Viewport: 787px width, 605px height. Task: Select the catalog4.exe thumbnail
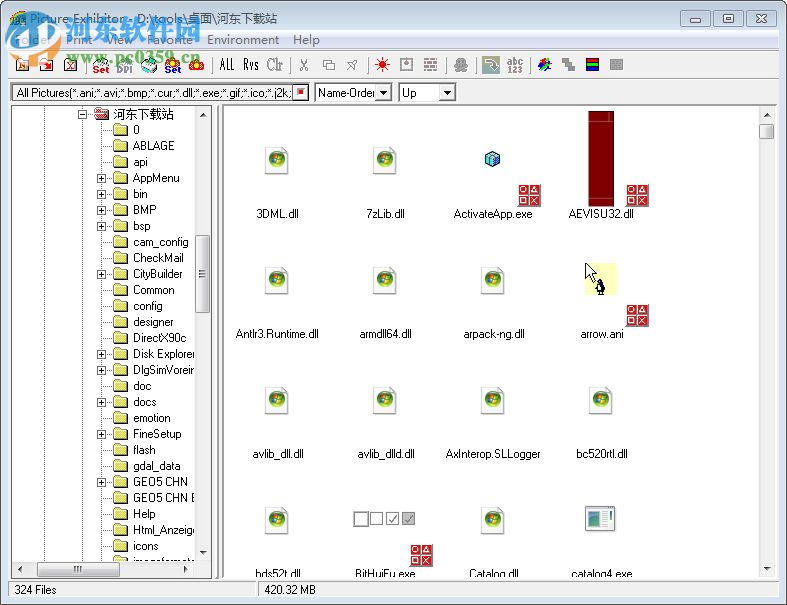click(600, 519)
